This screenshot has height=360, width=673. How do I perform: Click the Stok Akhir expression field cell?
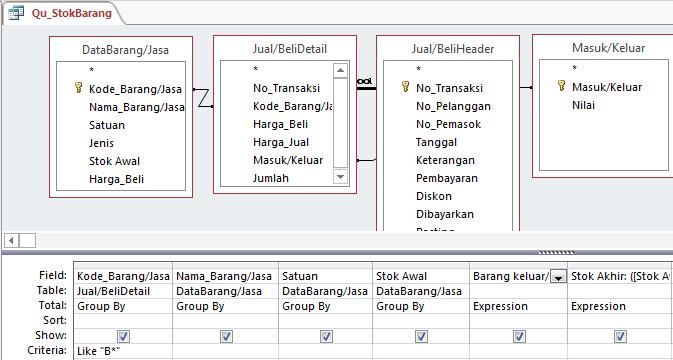(x=620, y=276)
